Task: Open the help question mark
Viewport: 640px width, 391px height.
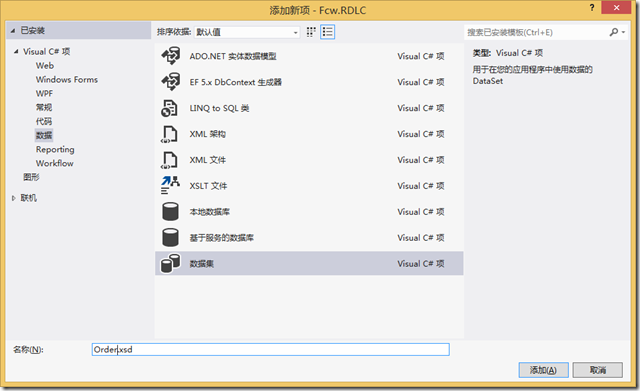Action: [592, 7]
